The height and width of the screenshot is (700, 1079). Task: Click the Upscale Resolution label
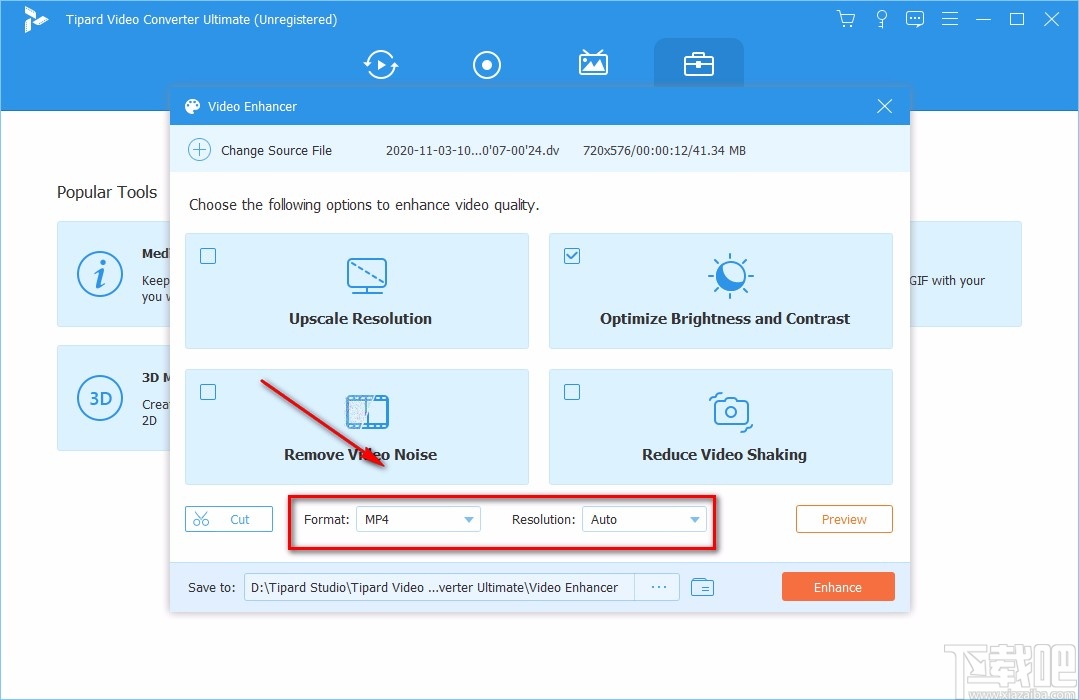360,319
